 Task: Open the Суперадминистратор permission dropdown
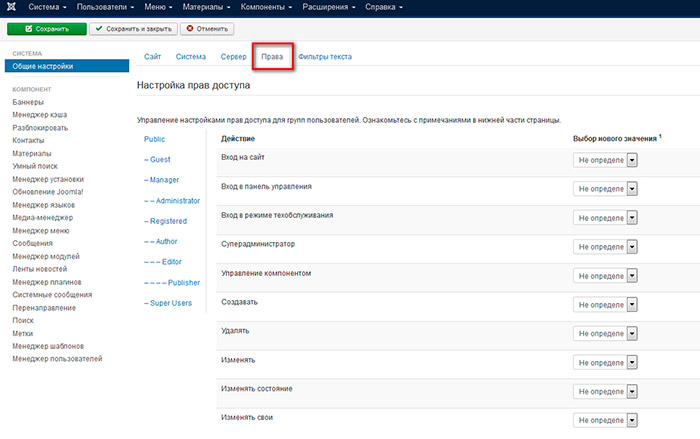click(x=606, y=245)
